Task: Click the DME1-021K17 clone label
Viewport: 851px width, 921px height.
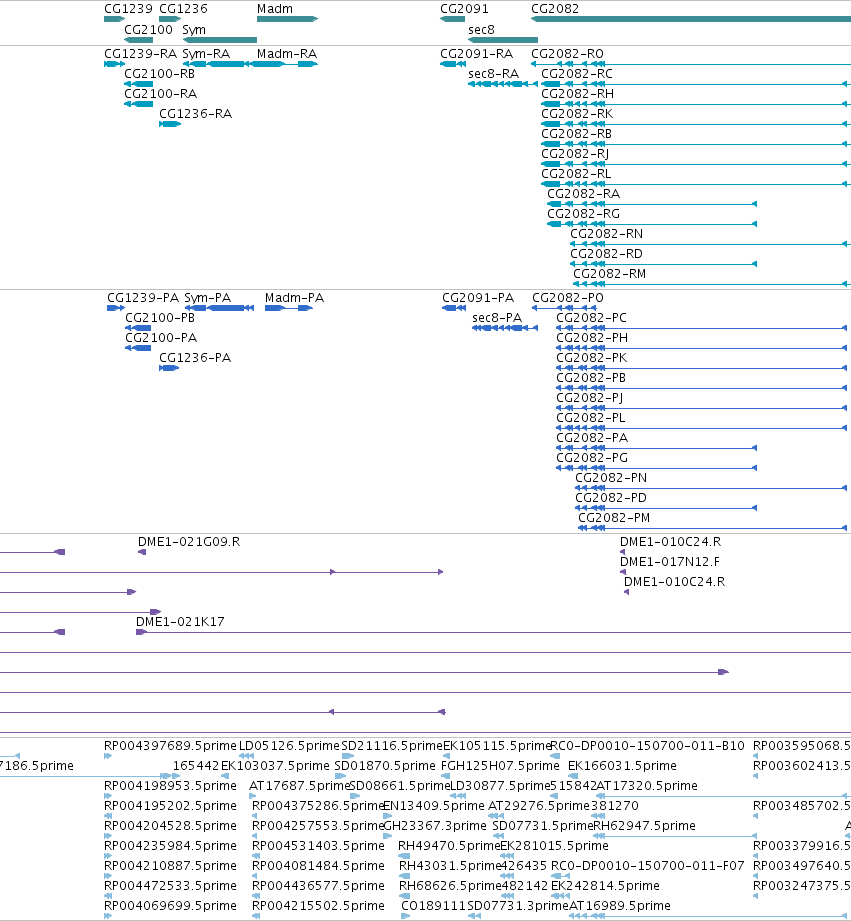Action: 180,621
